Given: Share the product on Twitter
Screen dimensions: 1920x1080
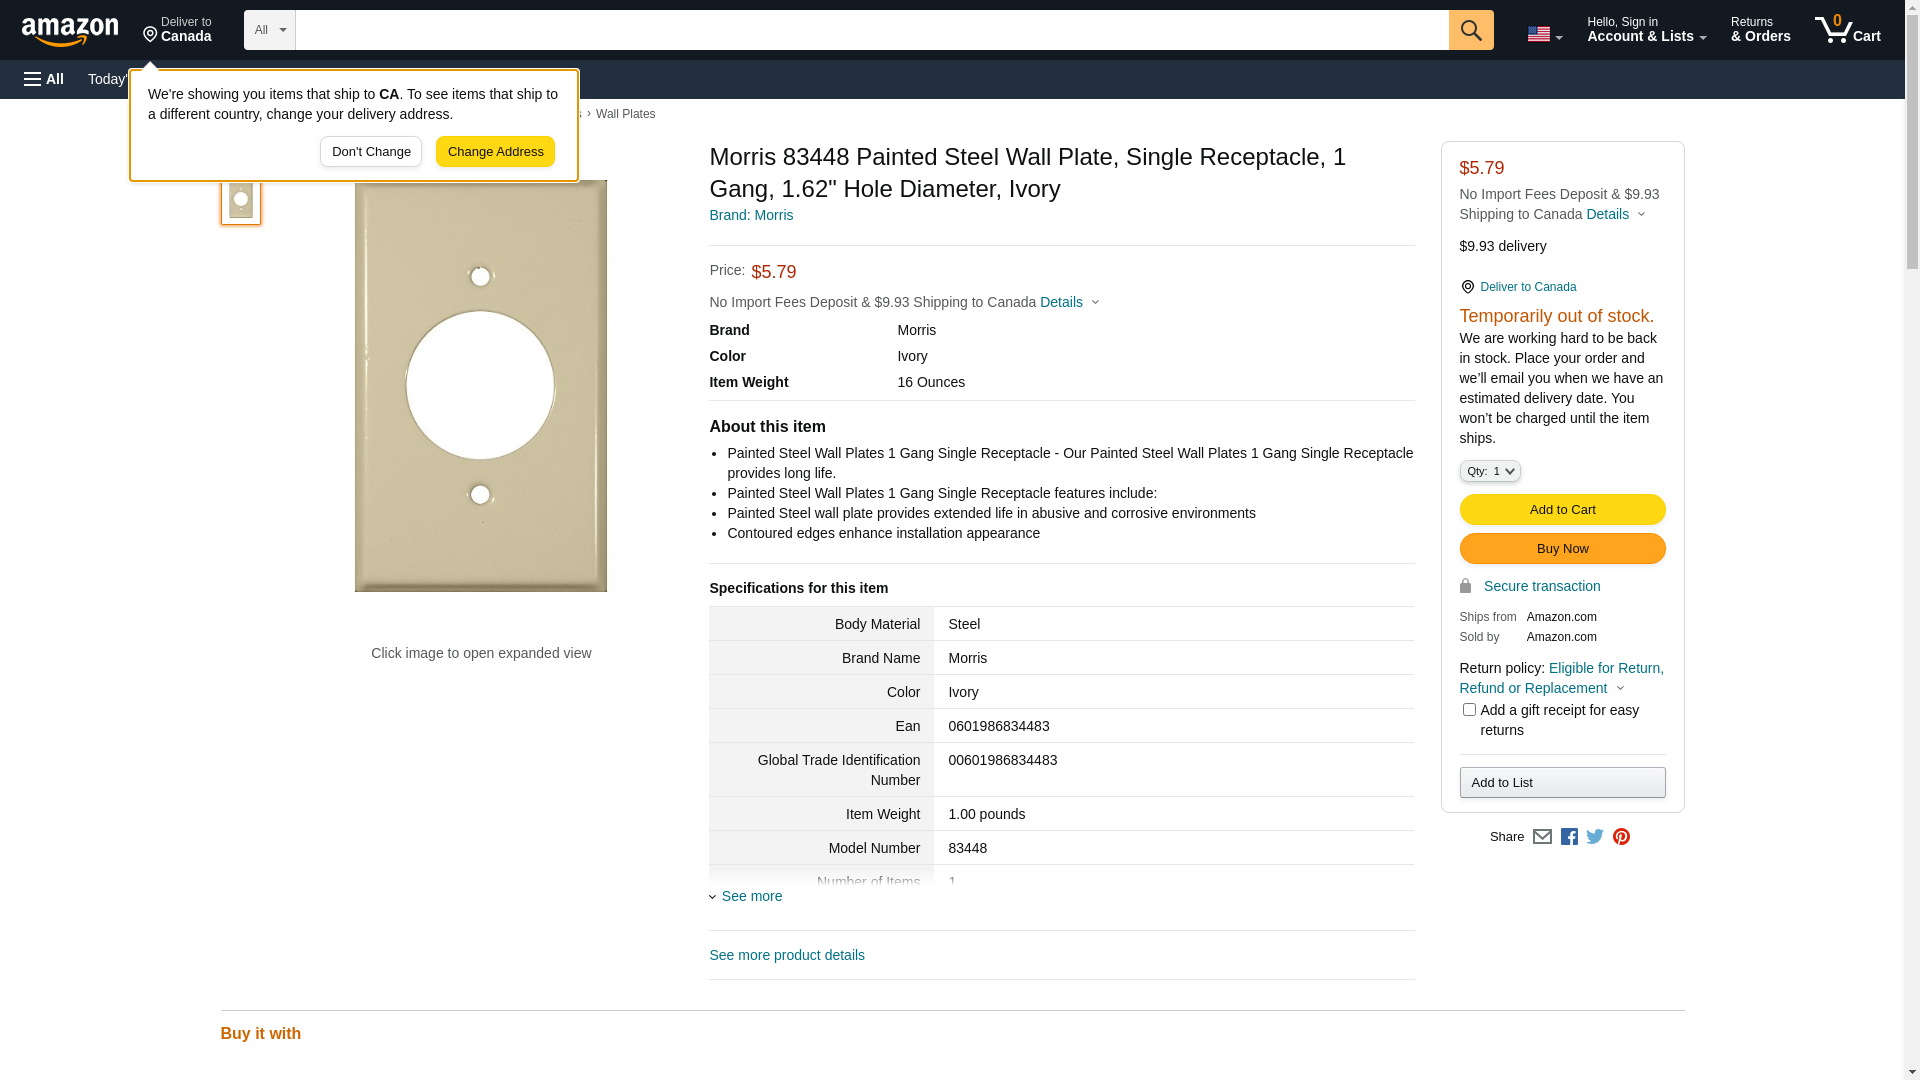Looking at the screenshot, I should (x=1595, y=837).
